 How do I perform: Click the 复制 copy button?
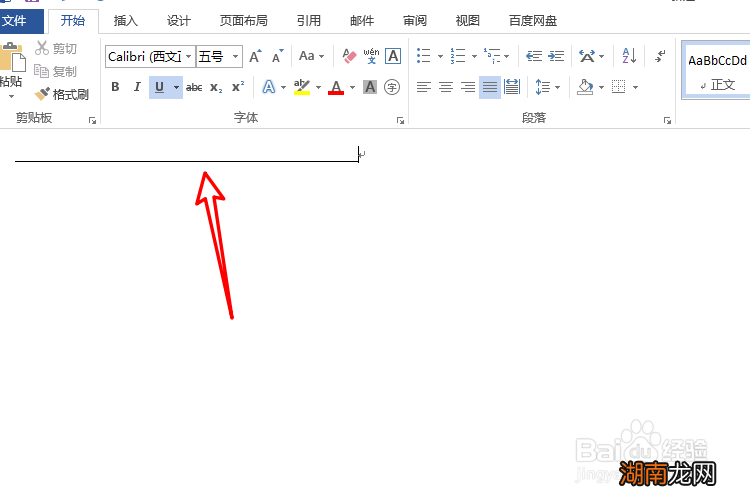(x=56, y=71)
